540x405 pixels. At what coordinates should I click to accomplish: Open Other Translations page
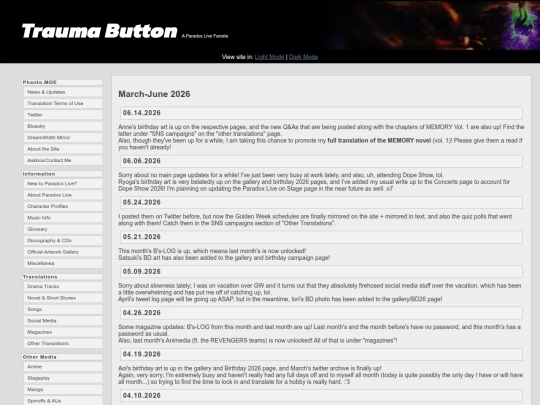pyautogui.click(x=63, y=343)
